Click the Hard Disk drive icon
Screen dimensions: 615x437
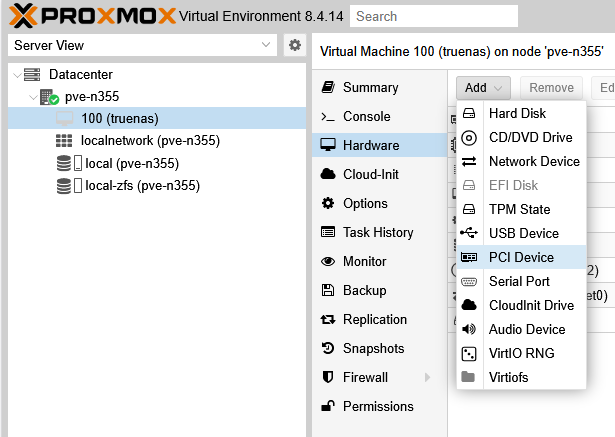point(469,113)
